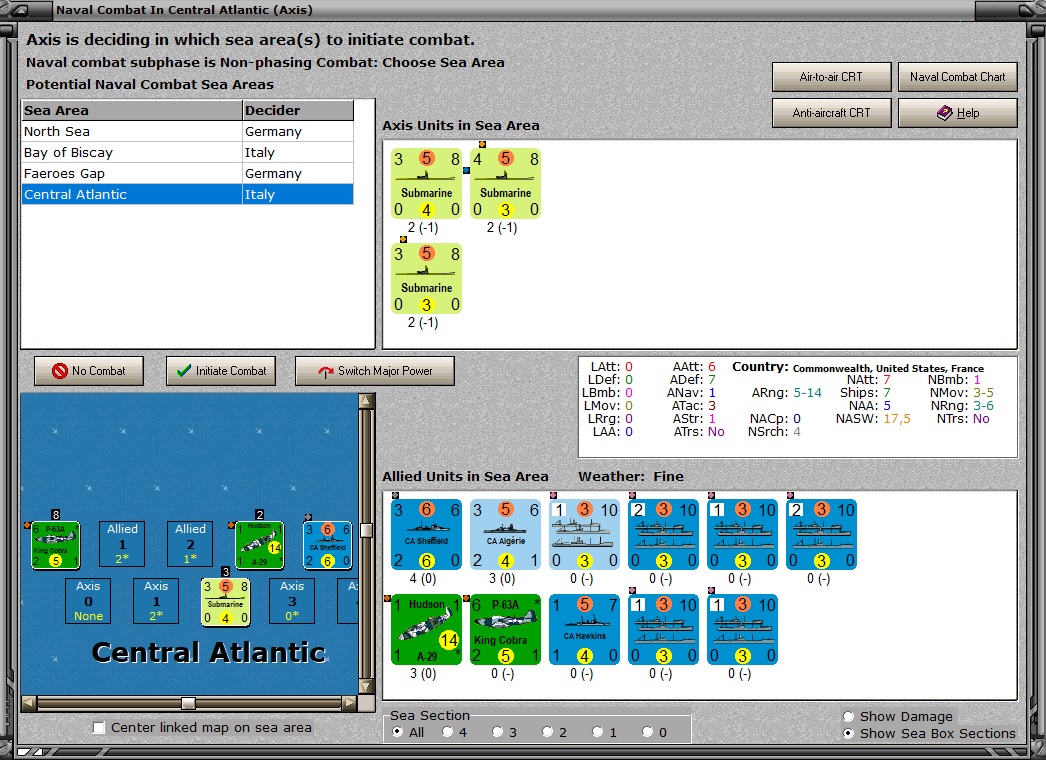Click Initiate Combat button

click(221, 371)
